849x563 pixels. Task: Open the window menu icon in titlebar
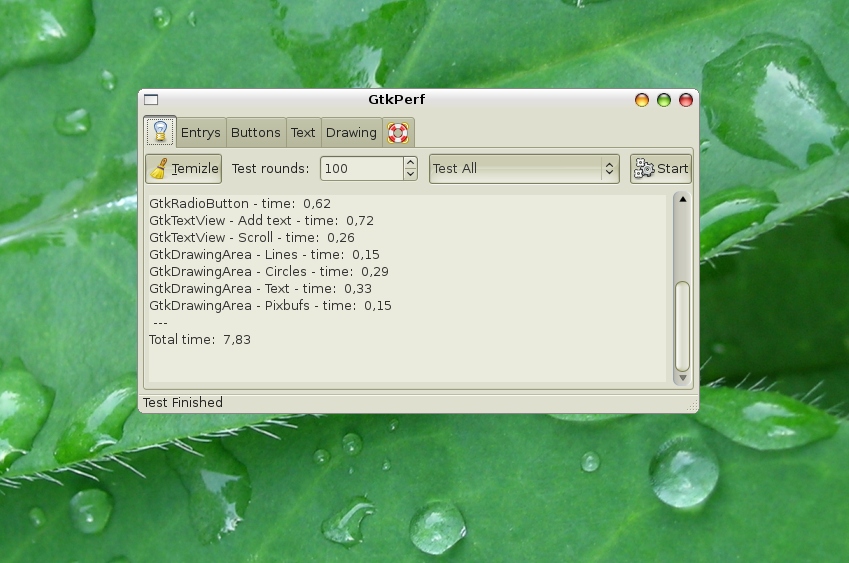click(x=151, y=100)
